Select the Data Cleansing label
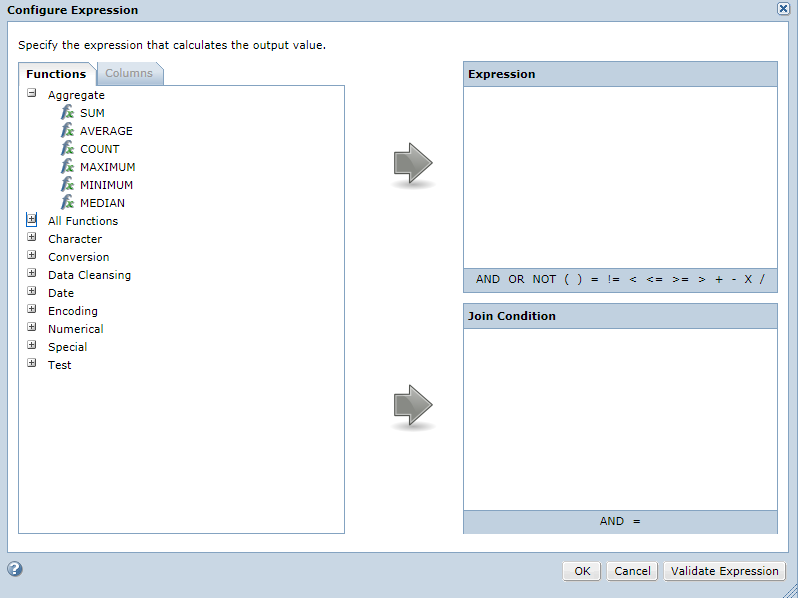The width and height of the screenshot is (798, 598). click(90, 275)
